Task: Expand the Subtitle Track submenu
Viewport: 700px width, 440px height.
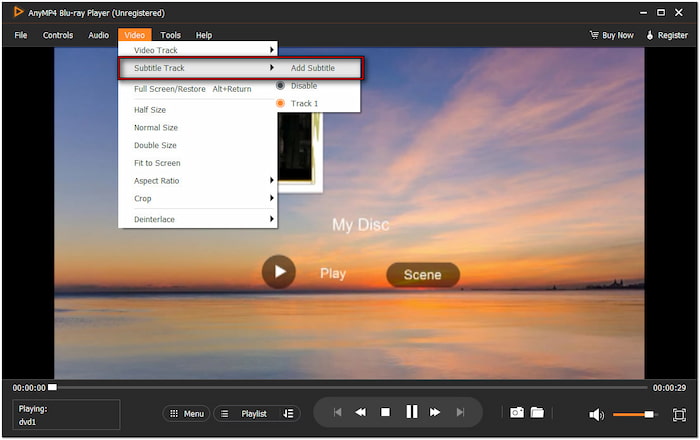Action: tap(198, 68)
